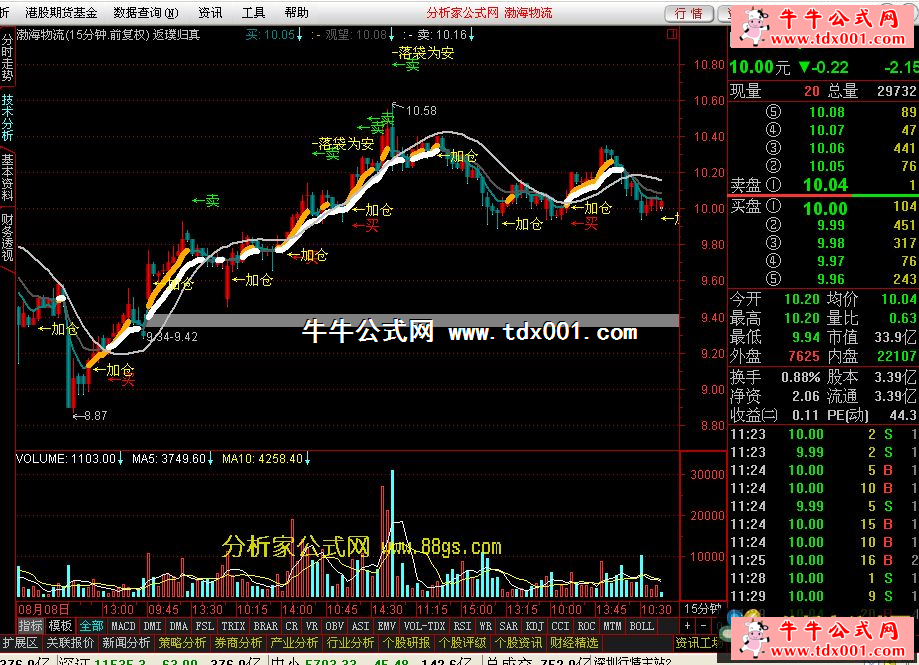Expand the 观望:10.08 indicator arrow
Screen dimensions: 919x665
392,35
